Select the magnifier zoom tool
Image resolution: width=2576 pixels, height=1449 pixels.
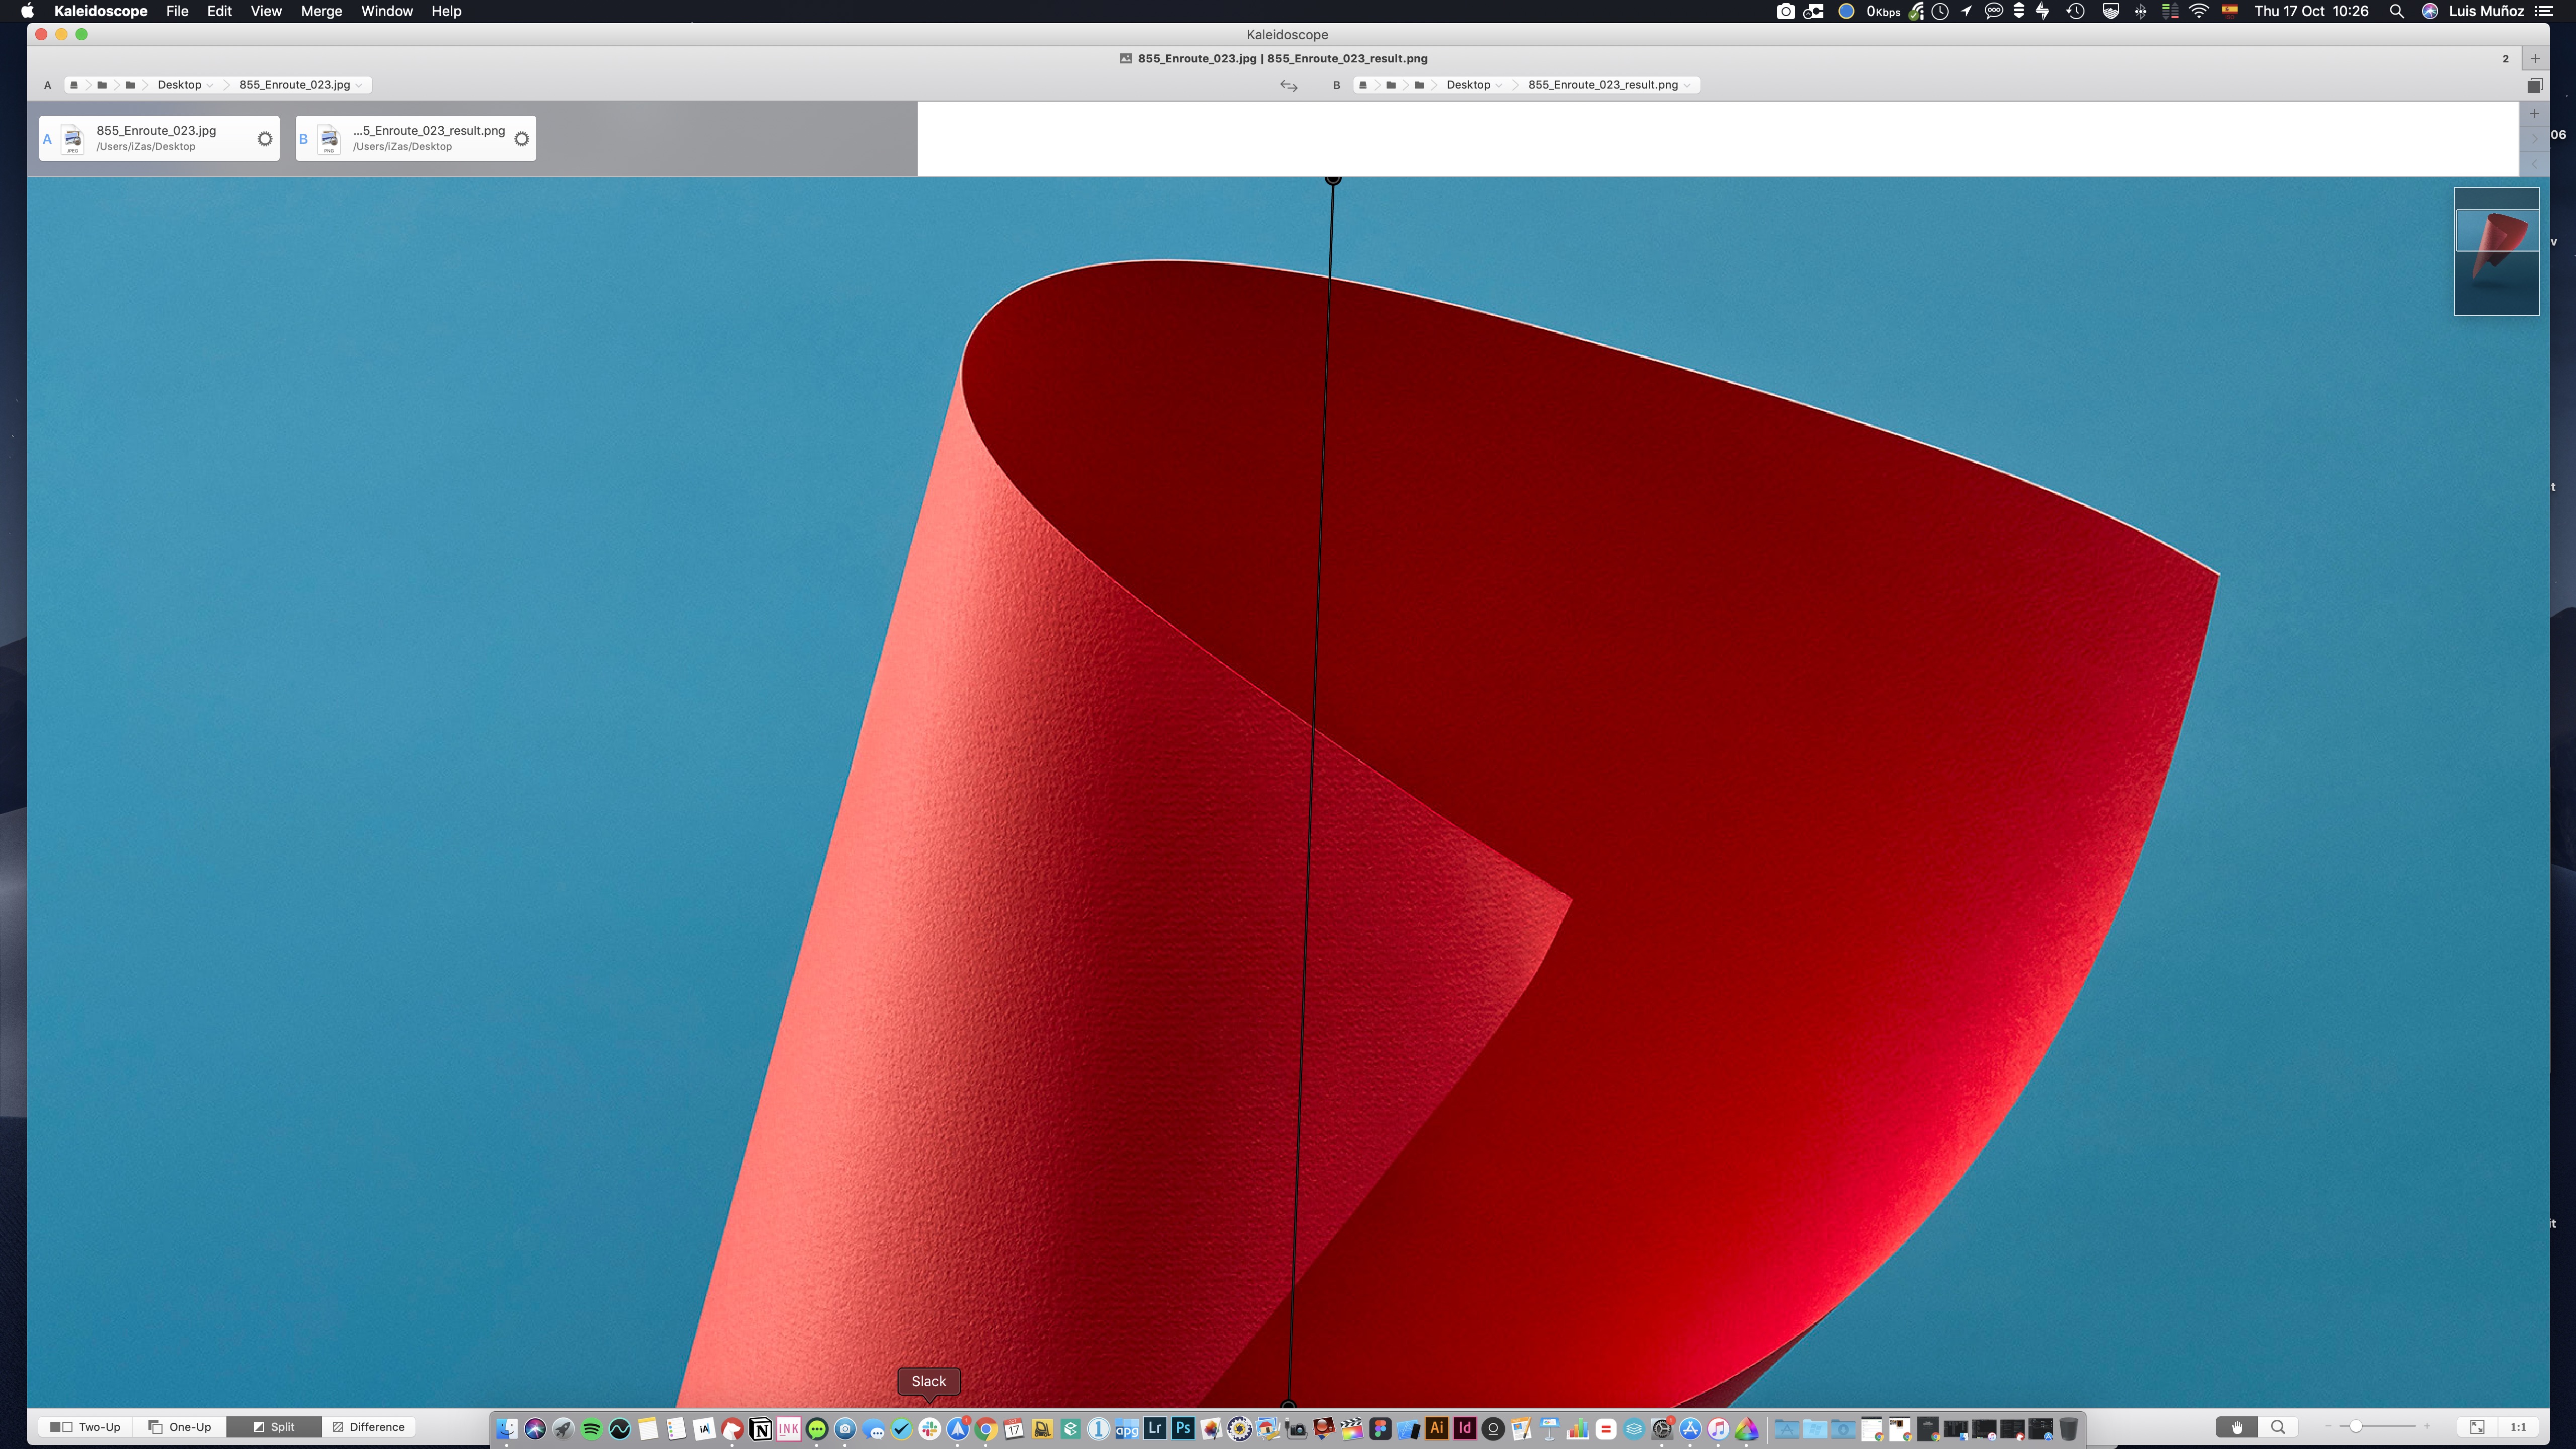click(2278, 1427)
